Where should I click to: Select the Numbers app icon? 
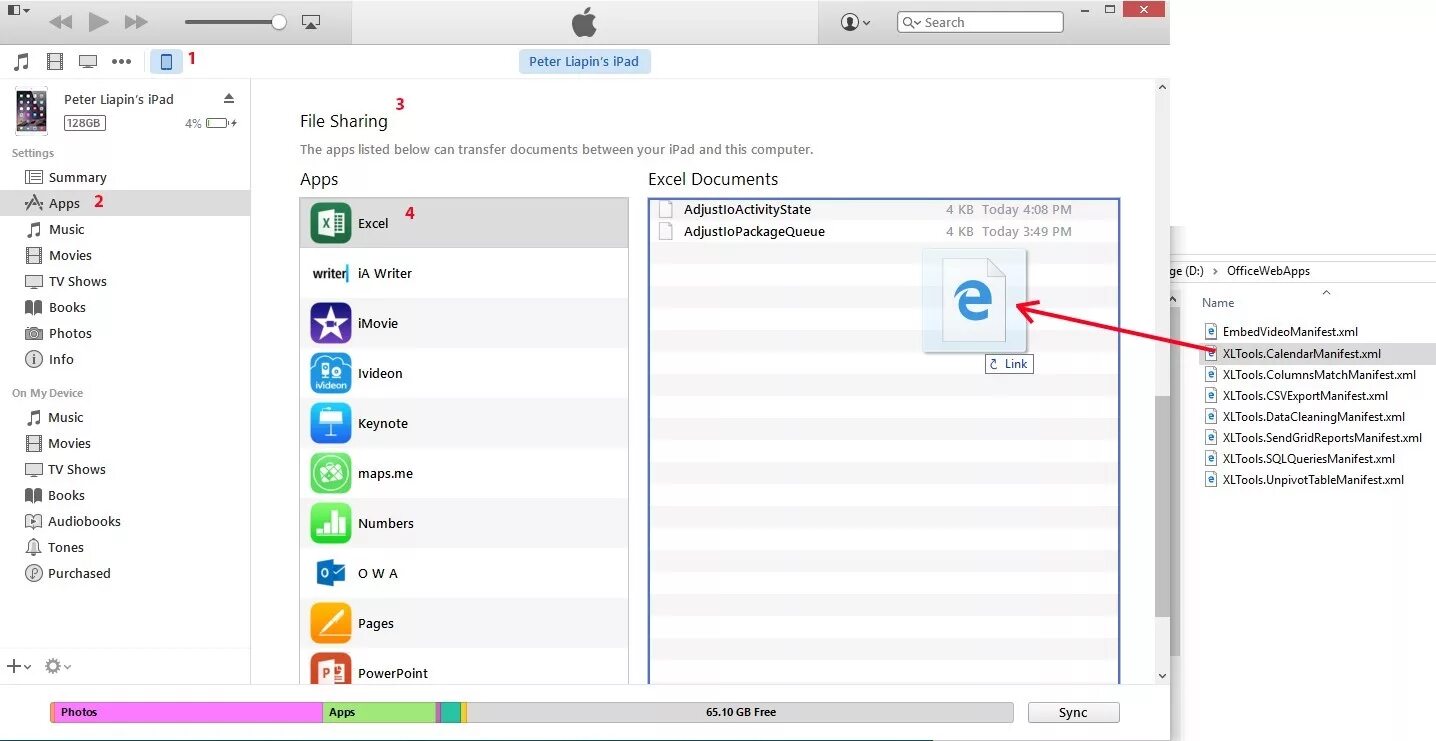coord(330,523)
